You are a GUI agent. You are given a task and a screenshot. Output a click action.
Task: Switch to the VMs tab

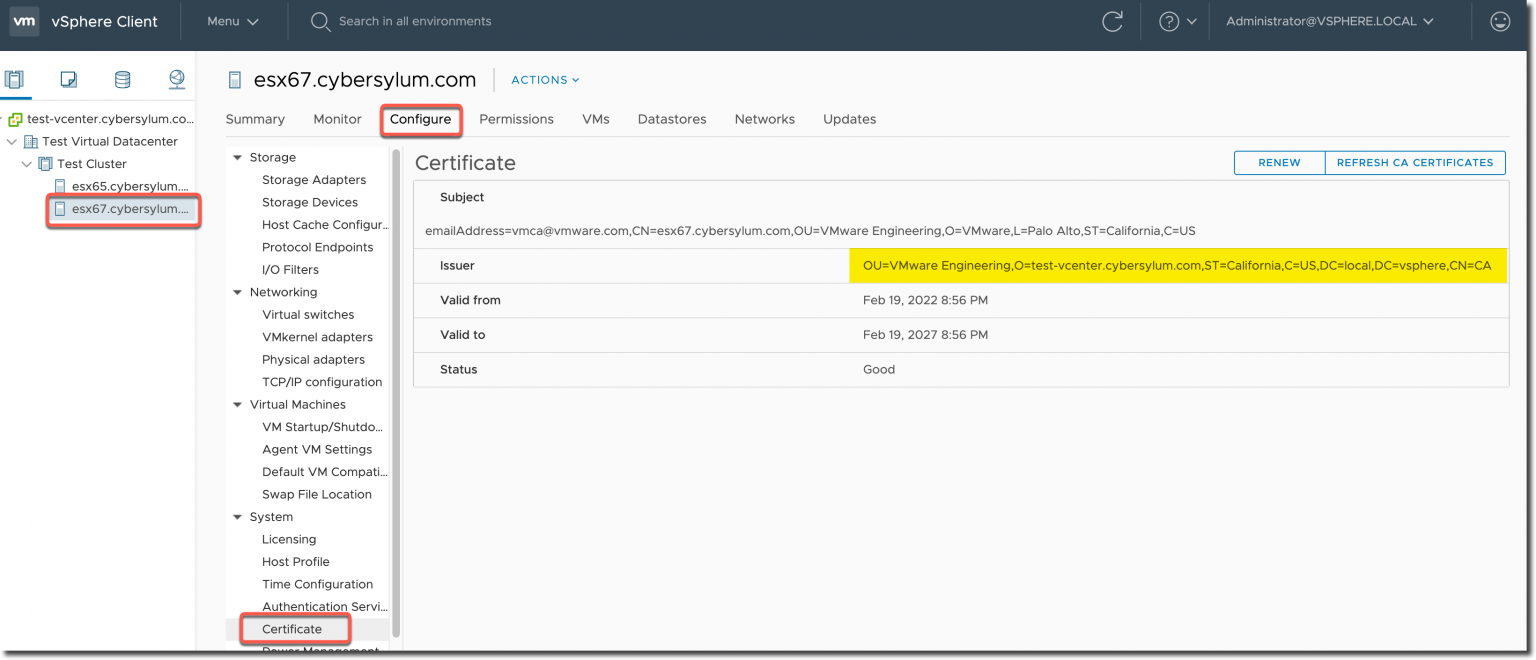596,119
